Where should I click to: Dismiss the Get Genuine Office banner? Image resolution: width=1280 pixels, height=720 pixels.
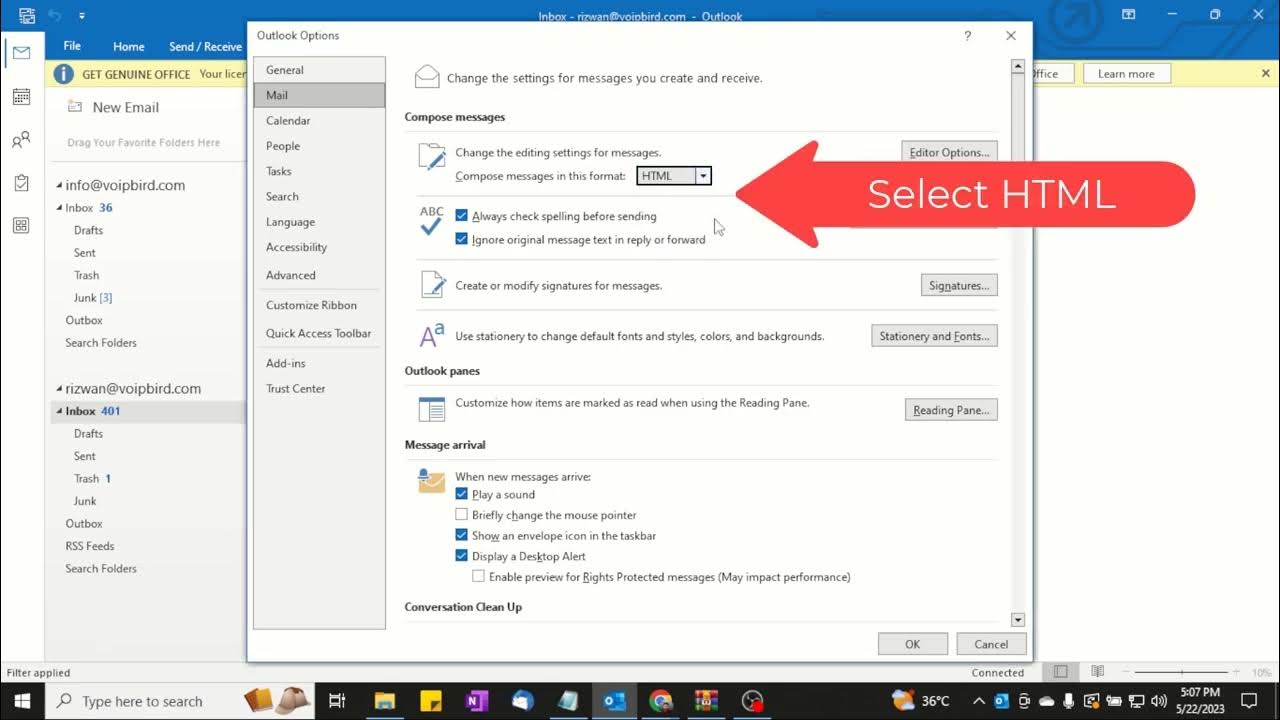click(1265, 73)
